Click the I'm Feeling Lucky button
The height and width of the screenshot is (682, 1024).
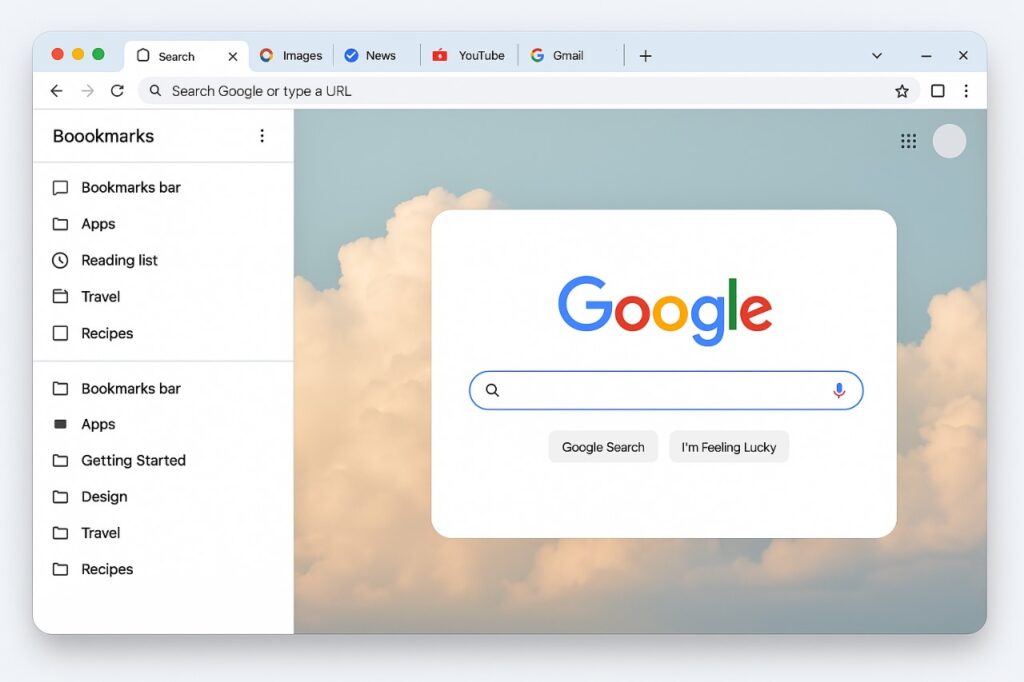[x=729, y=446]
